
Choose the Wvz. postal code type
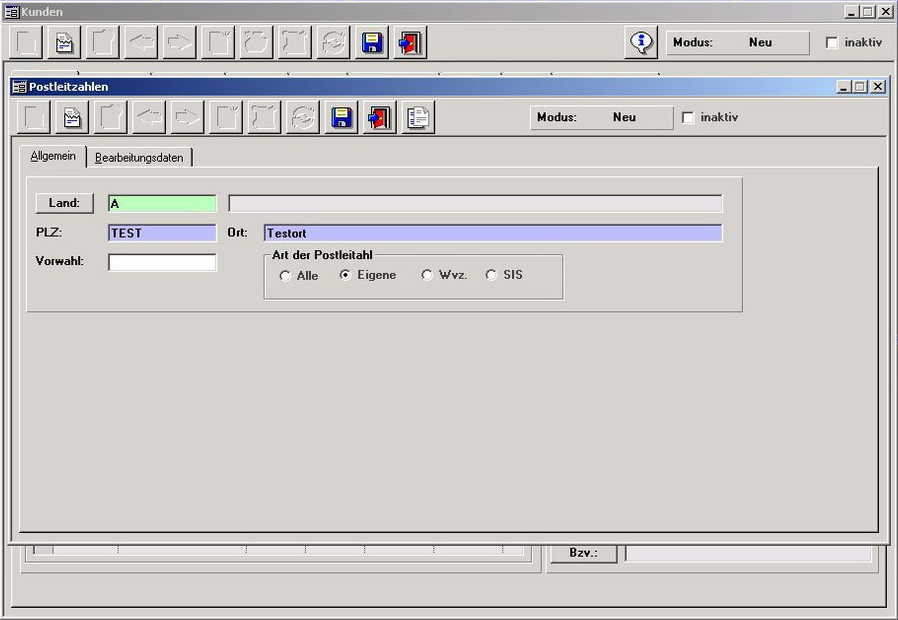(427, 275)
